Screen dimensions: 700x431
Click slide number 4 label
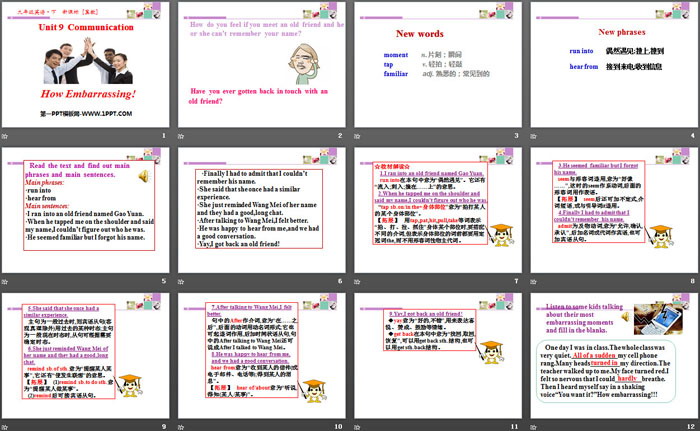[693, 135]
